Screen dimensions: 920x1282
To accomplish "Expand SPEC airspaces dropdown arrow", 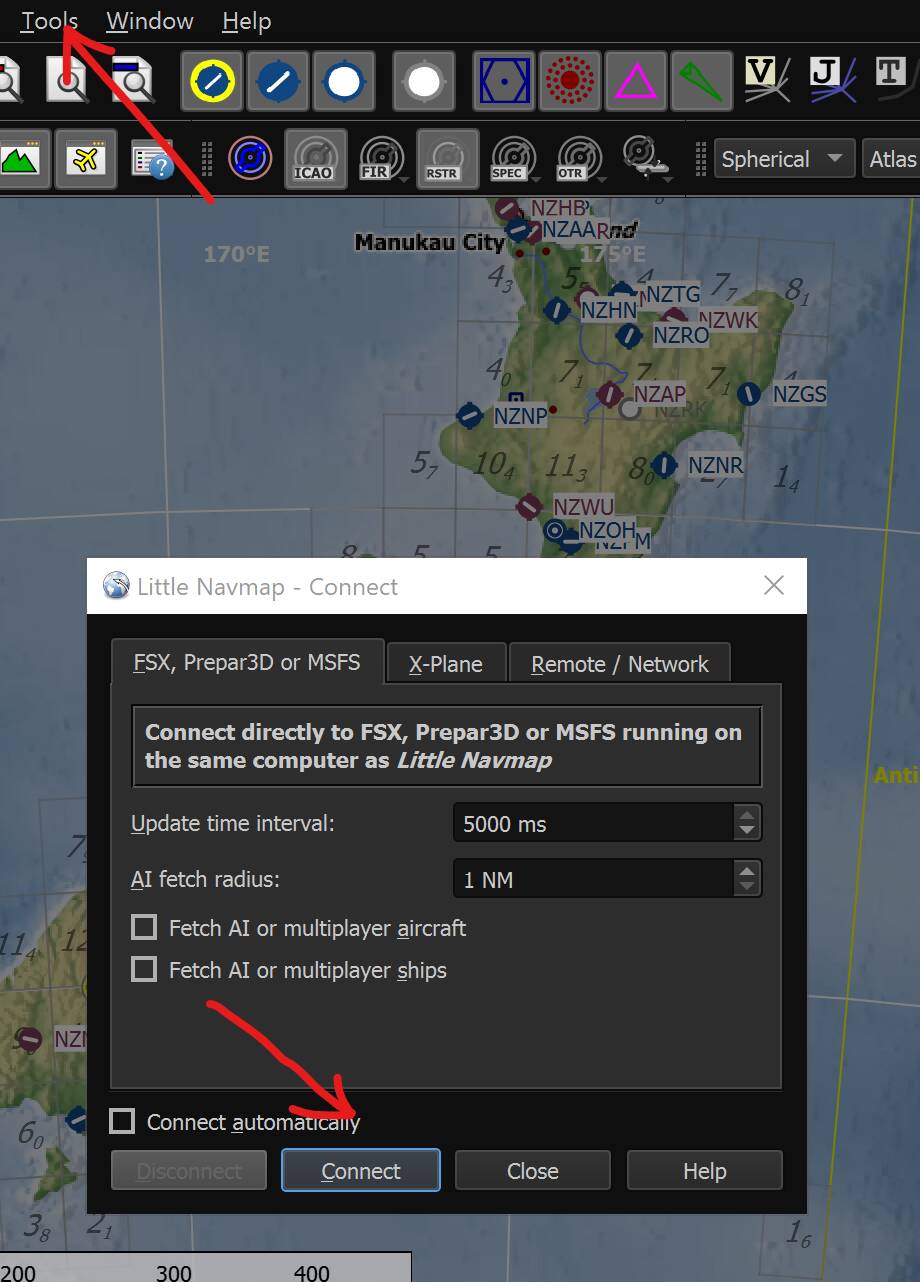I will (538, 179).
